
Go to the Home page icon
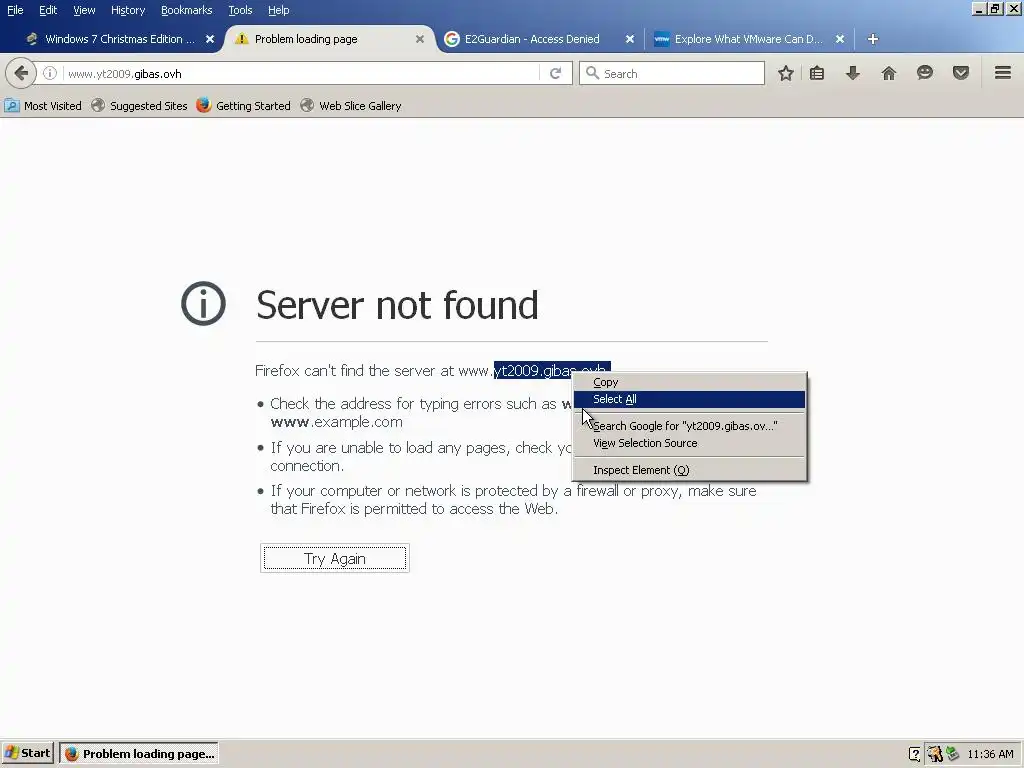pos(889,73)
